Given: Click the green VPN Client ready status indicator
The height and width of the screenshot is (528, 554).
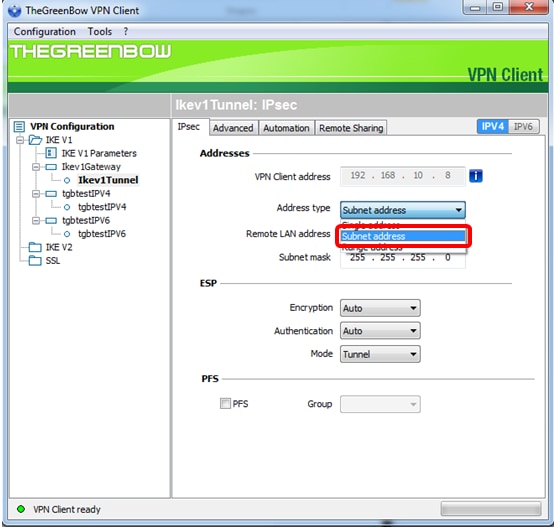Looking at the screenshot, I should (21, 509).
